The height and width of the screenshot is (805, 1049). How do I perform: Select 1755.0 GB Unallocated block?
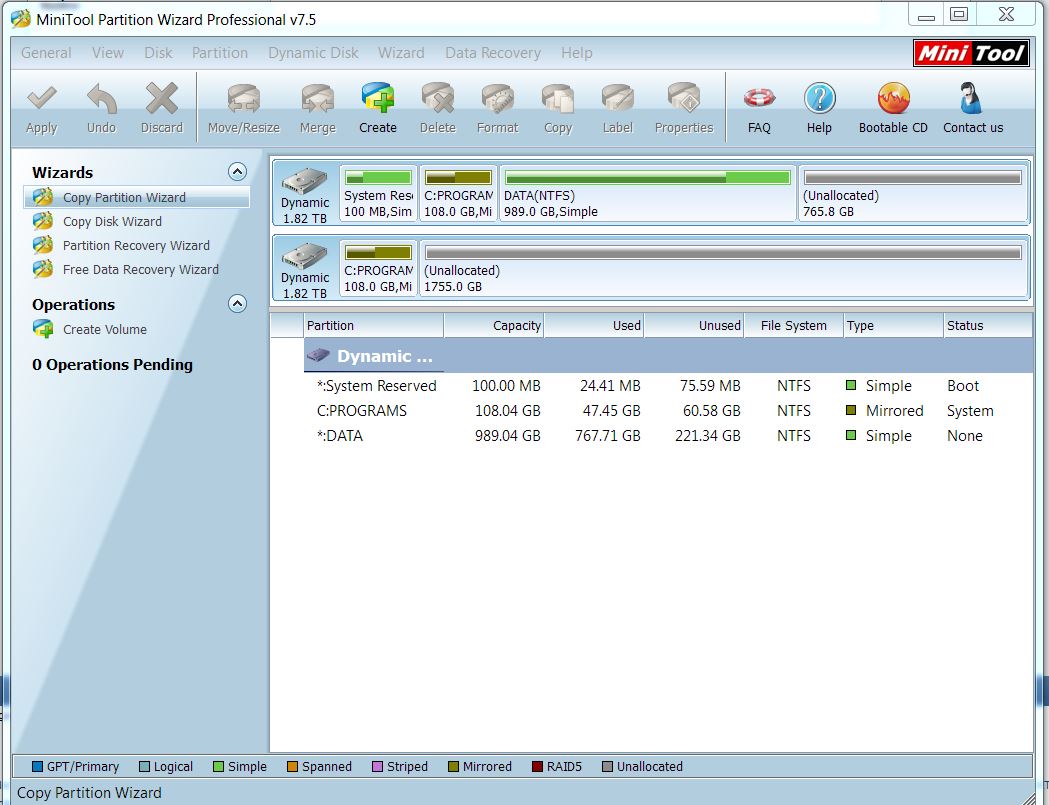click(724, 268)
